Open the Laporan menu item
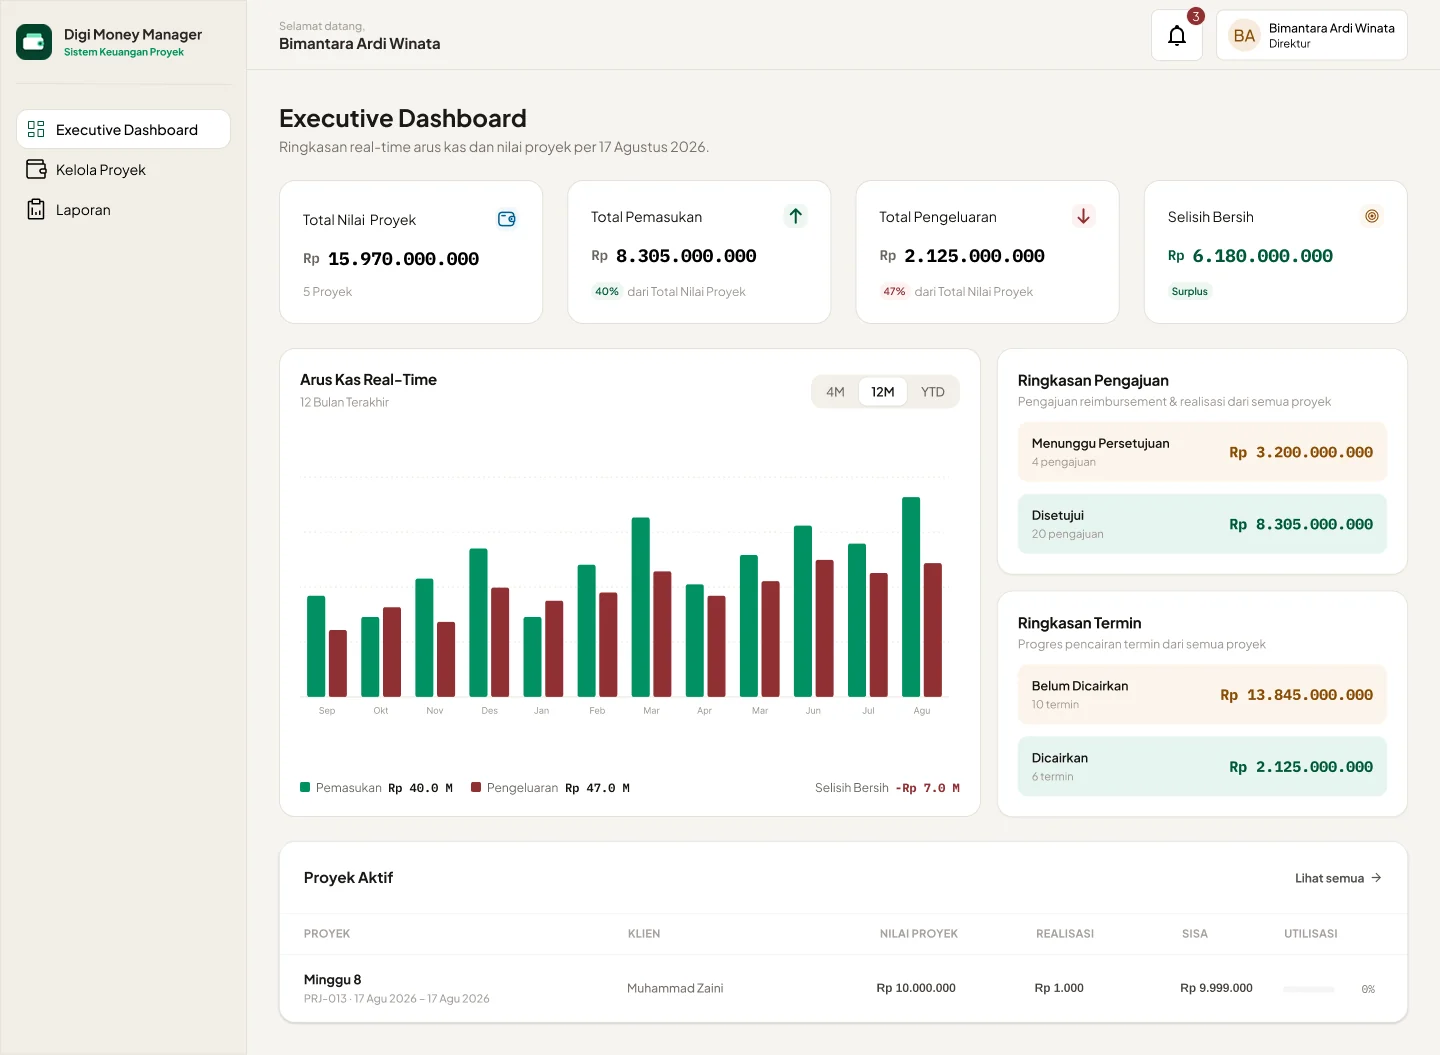 [123, 209]
